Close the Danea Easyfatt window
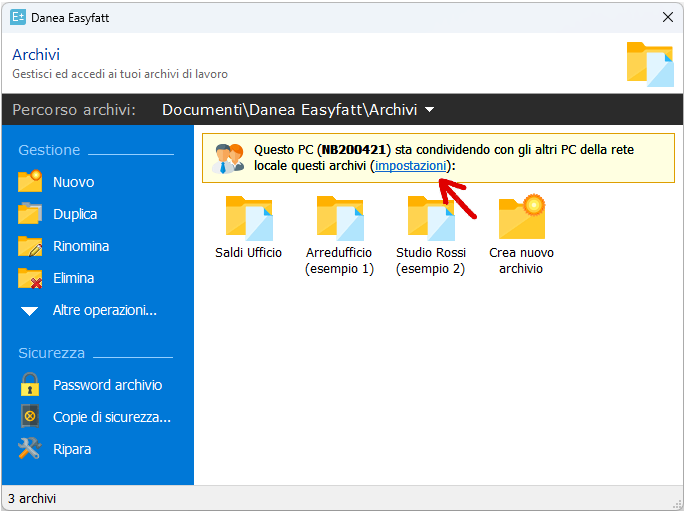 tap(668, 17)
